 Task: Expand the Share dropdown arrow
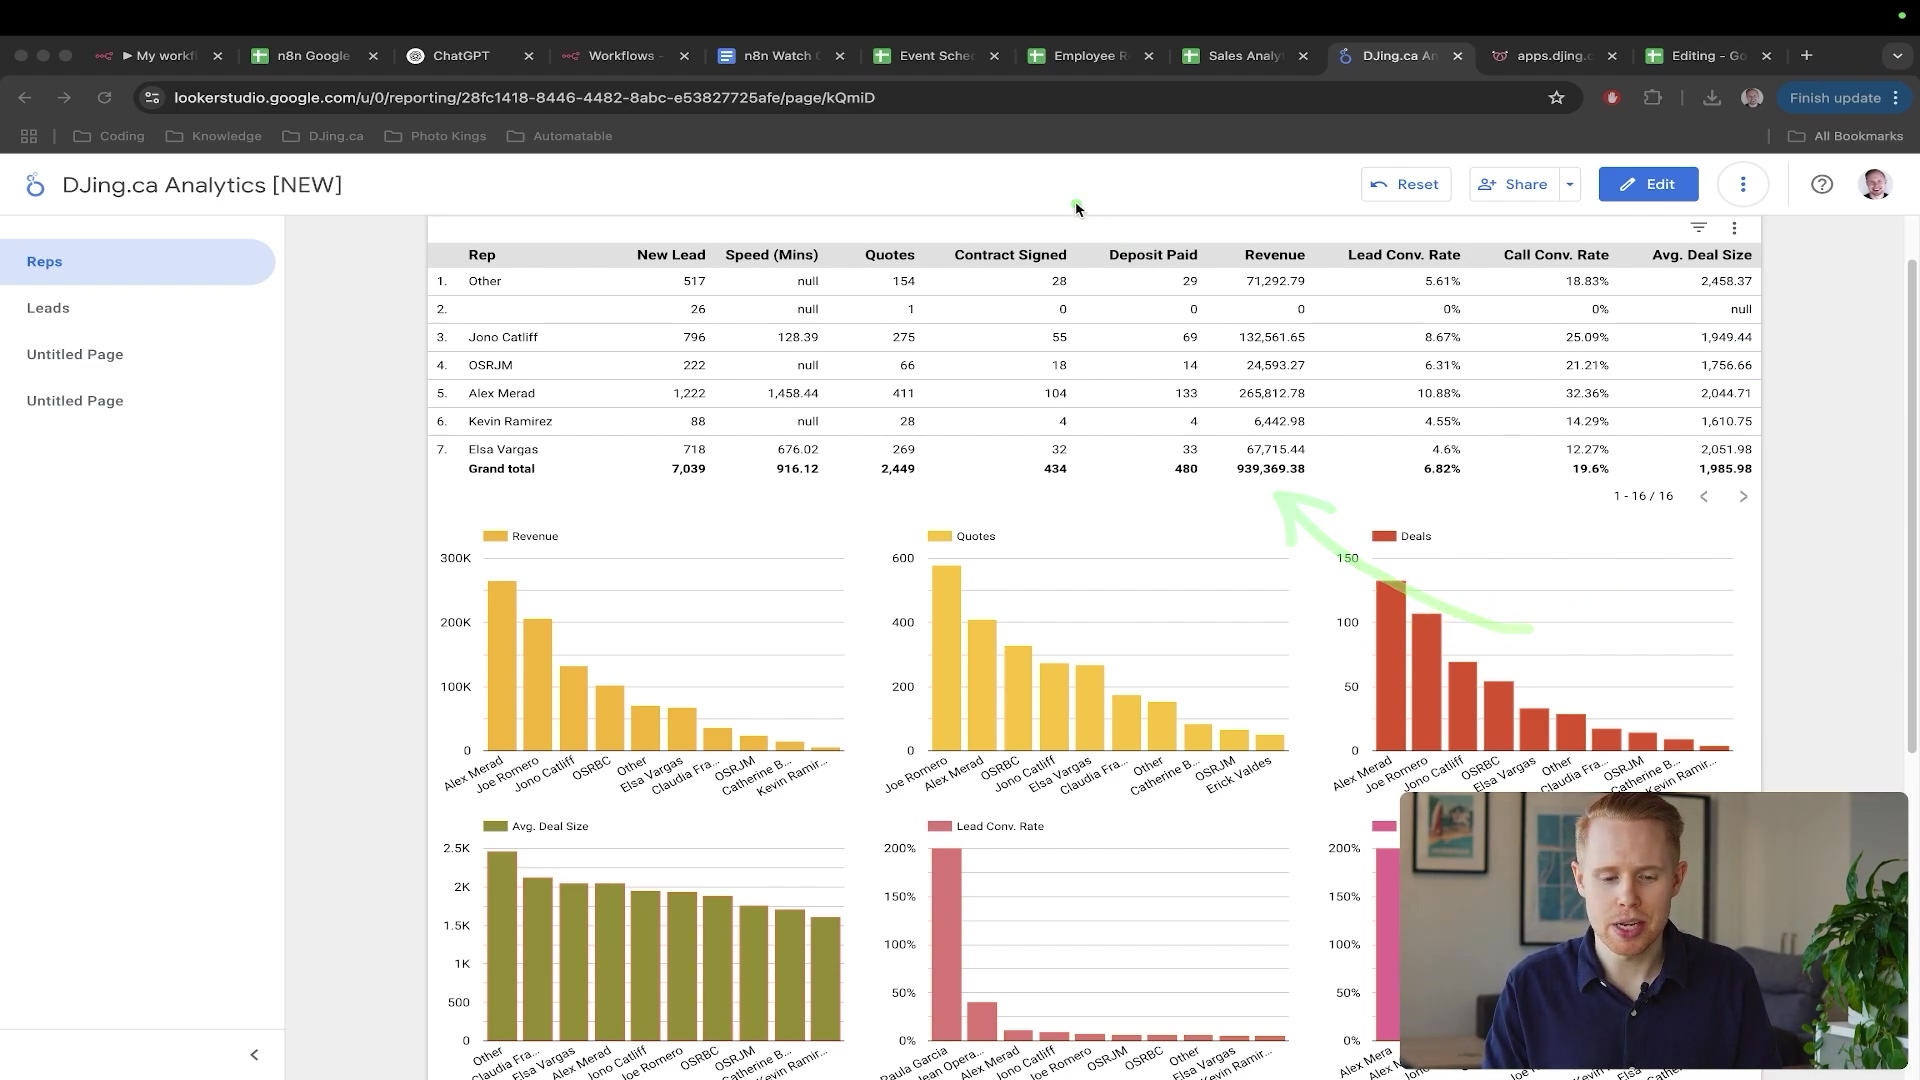[1569, 184]
